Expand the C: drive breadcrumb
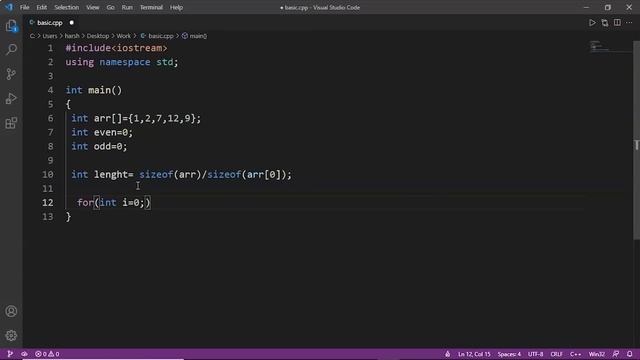The image size is (640, 360). pyautogui.click(x=32, y=36)
